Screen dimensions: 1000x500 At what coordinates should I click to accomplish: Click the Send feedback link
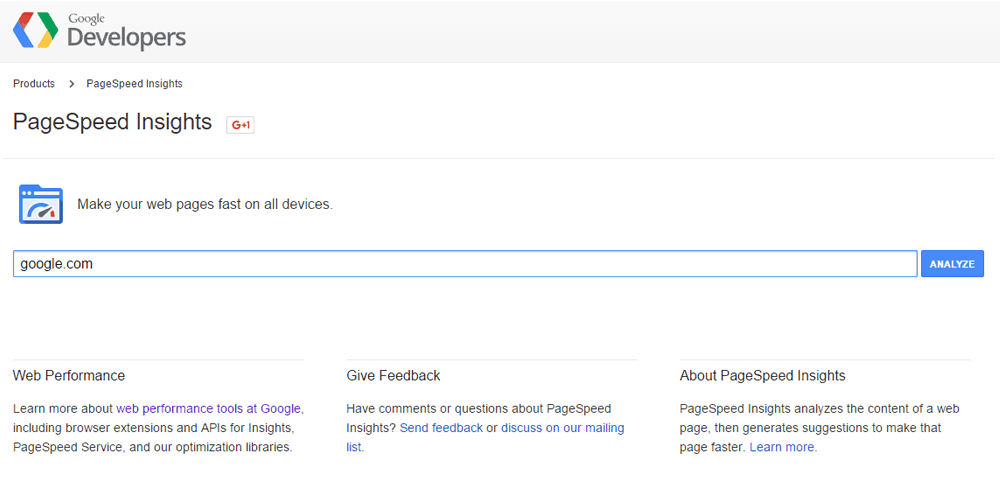(x=441, y=427)
